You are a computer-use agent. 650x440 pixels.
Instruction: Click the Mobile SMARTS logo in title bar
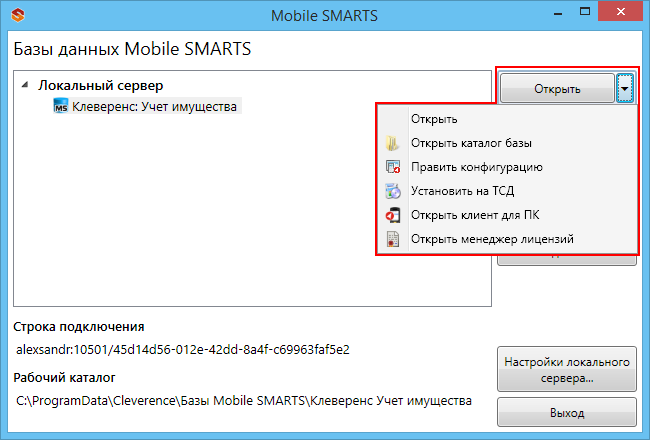click(18, 15)
